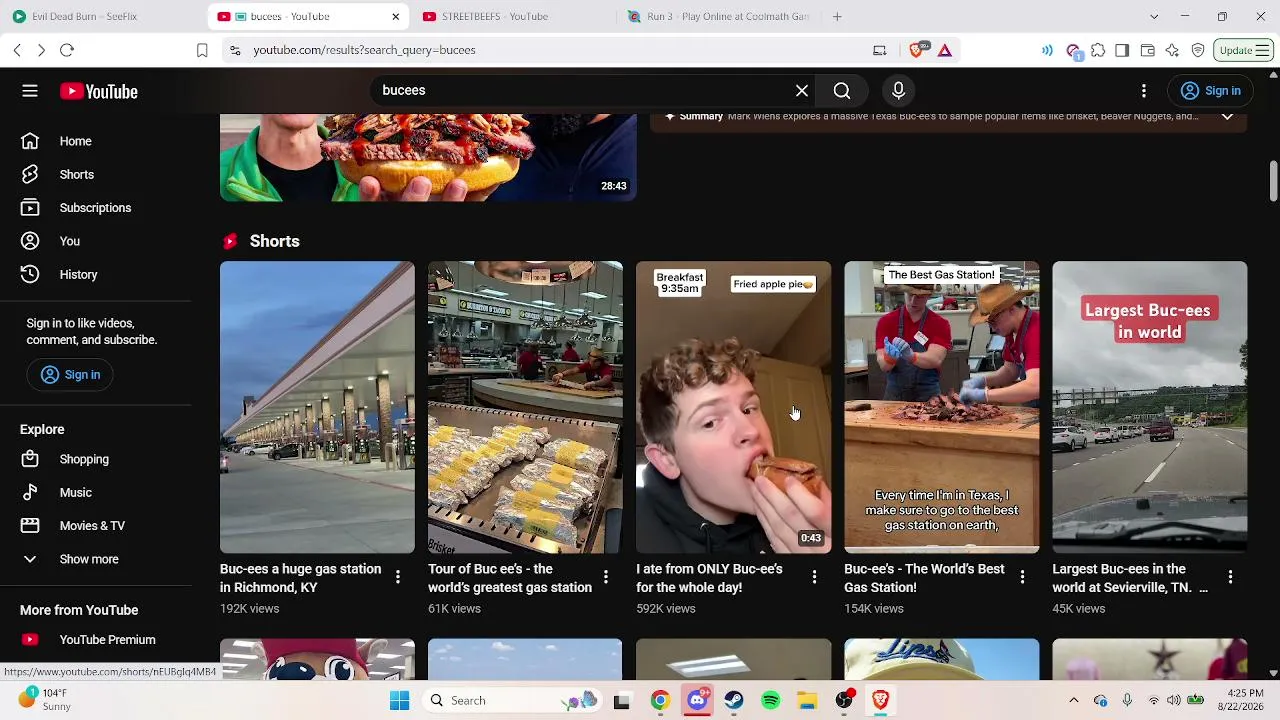
Task: Show hidden system tray icons
Action: click(1074, 701)
